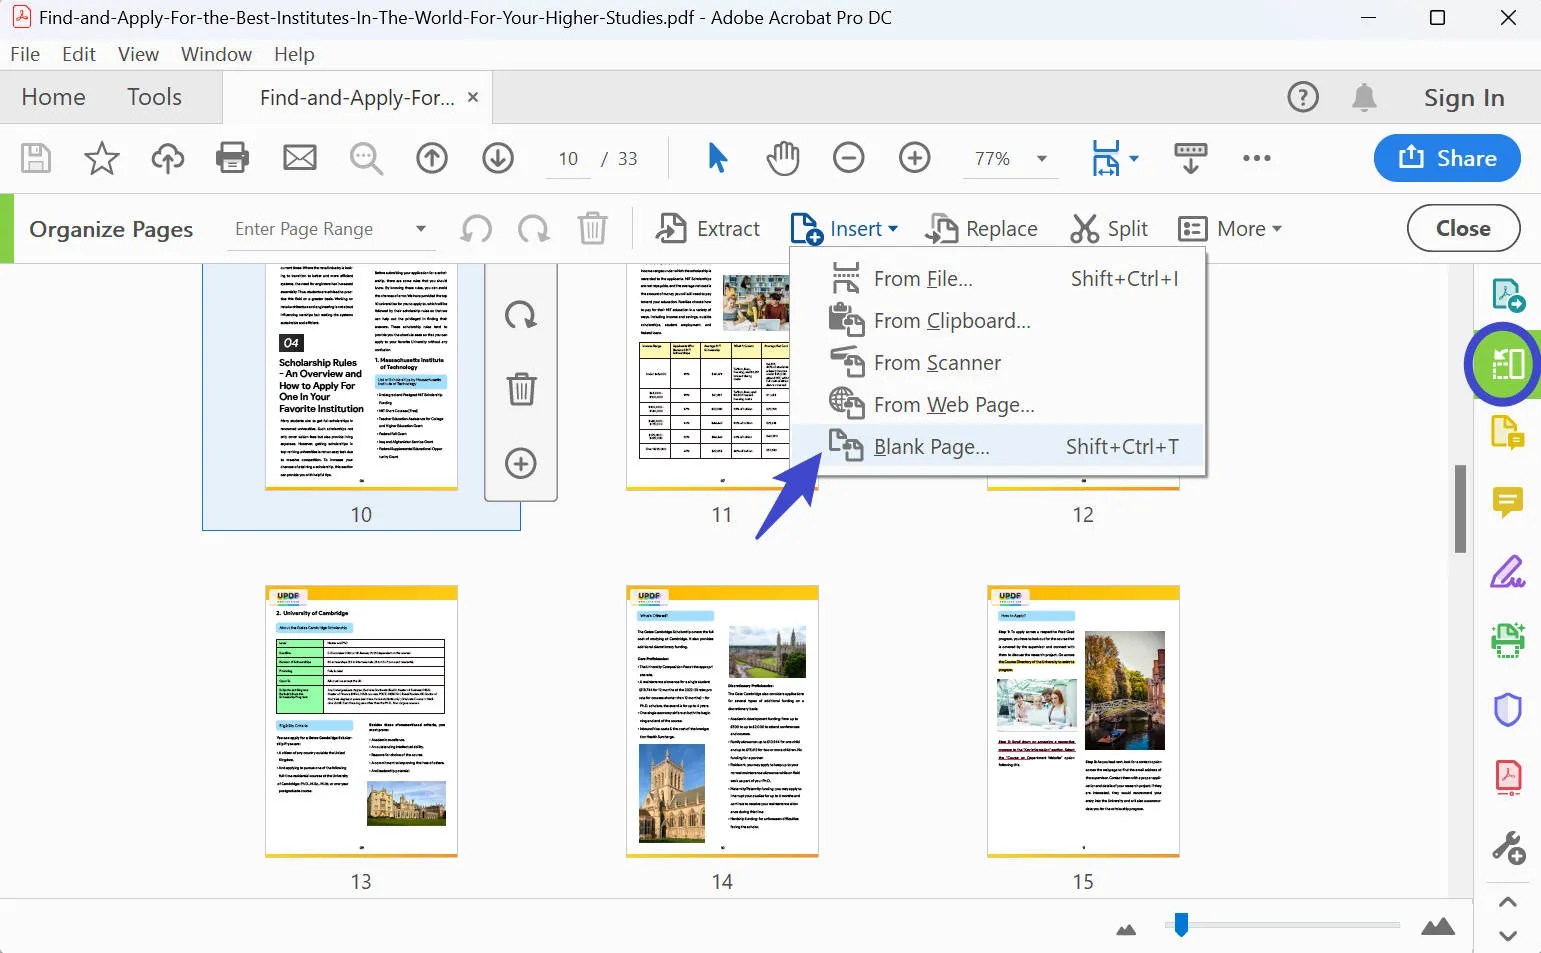
Task: Split the document using the Split tool
Action: pyautogui.click(x=1109, y=228)
